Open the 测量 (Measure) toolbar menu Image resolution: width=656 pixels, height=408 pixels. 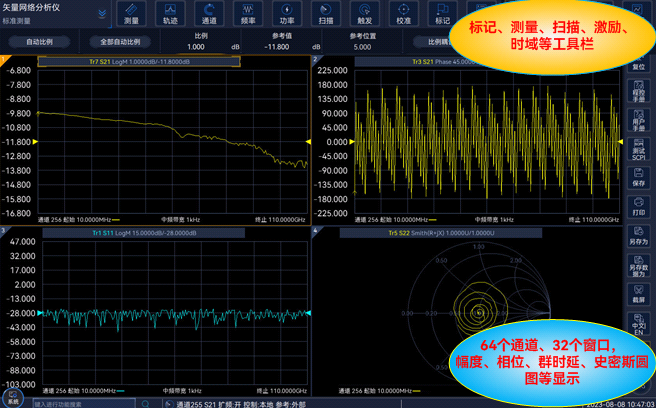pyautogui.click(x=131, y=13)
